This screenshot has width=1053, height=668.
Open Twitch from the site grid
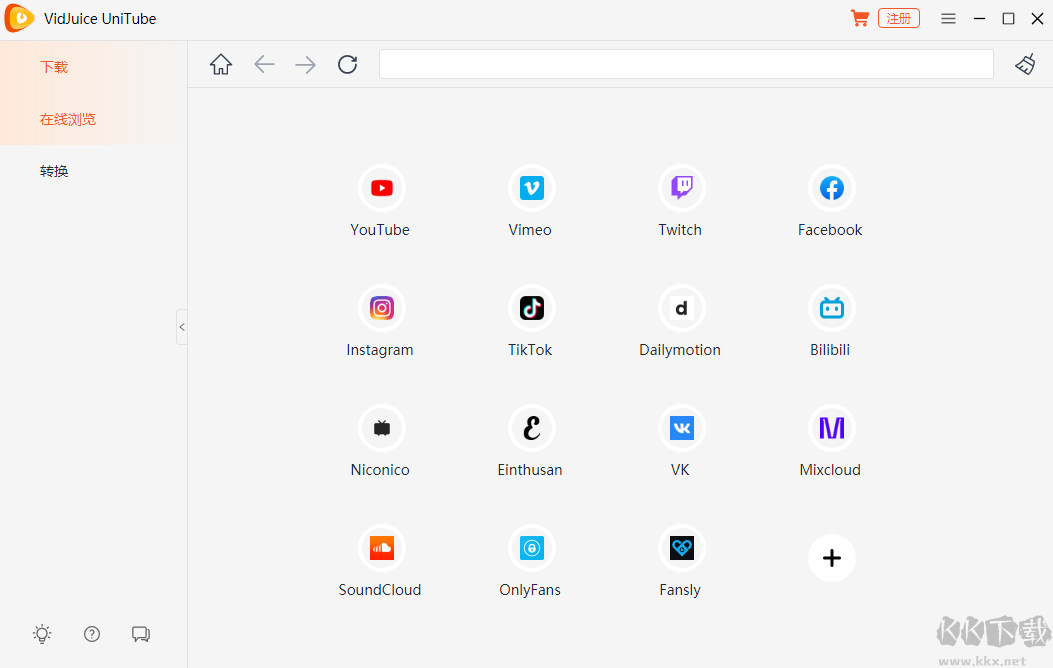coord(680,188)
